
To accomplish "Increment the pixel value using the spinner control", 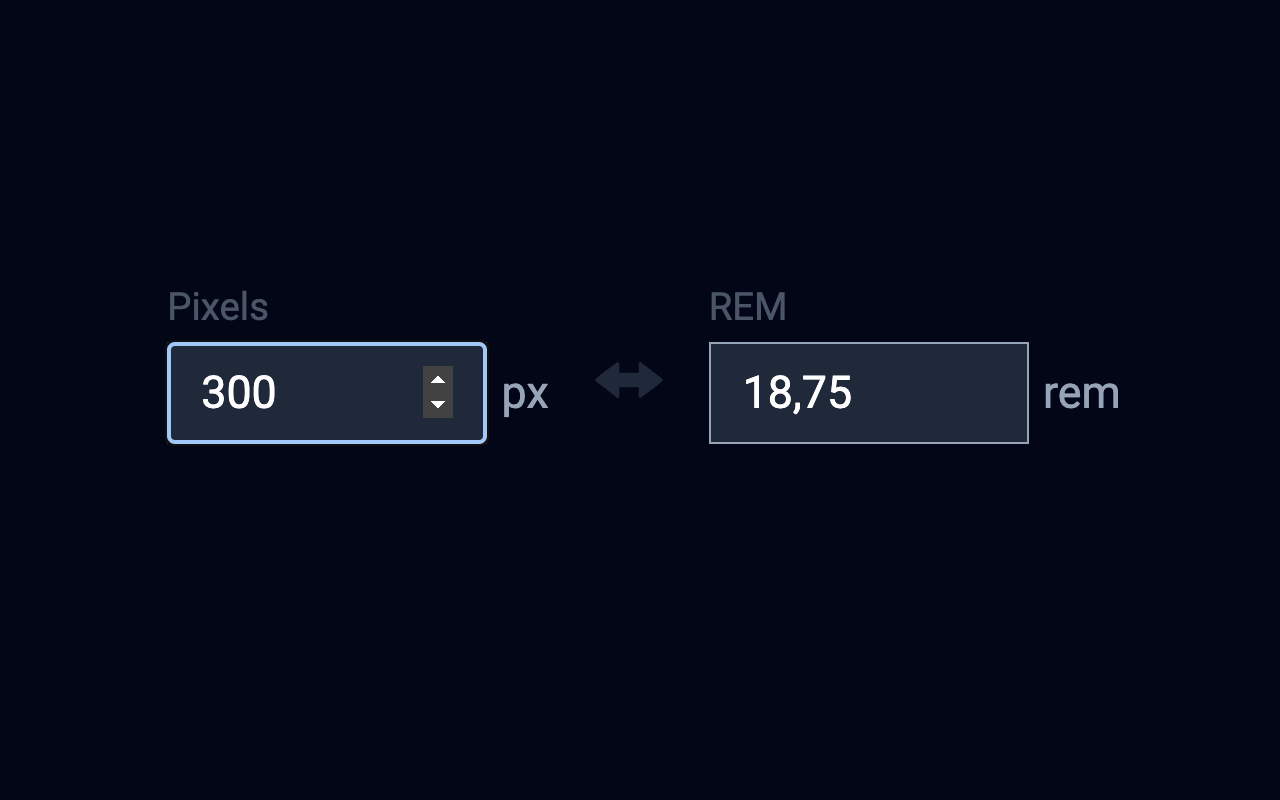I will point(437,381).
